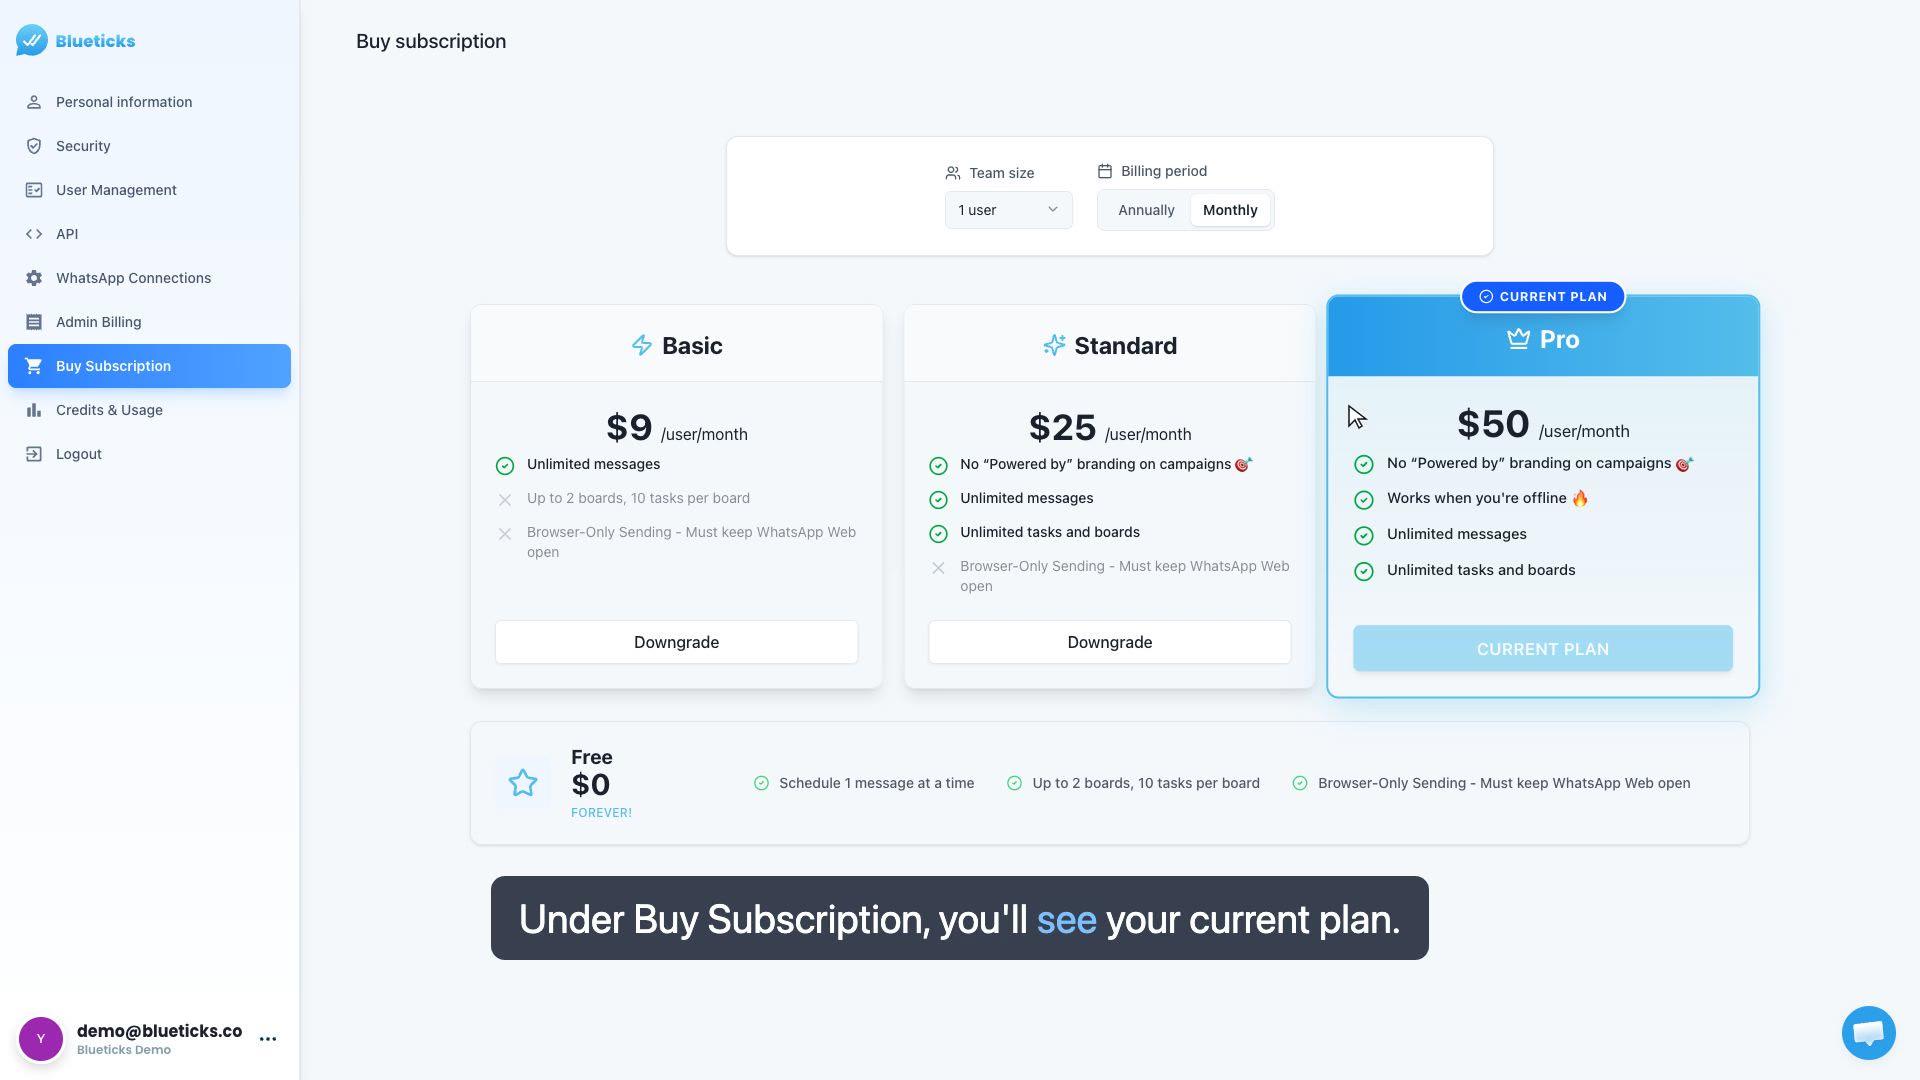The width and height of the screenshot is (1920, 1080).
Task: Click the Blueticks Demo workspace name
Action: point(123,1050)
